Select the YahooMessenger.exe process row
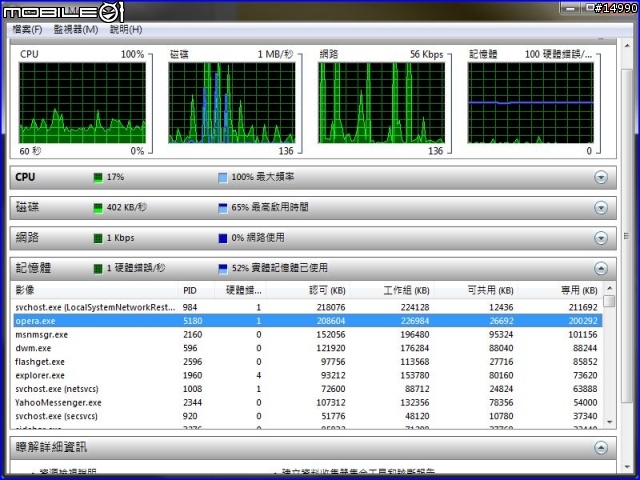Image resolution: width=640 pixels, height=480 pixels. (307, 402)
